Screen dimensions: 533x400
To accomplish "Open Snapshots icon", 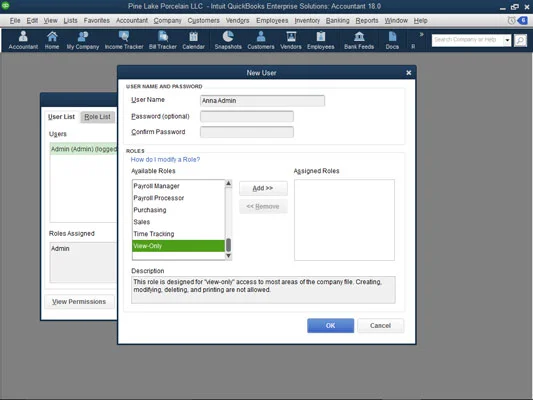I will point(228,40).
